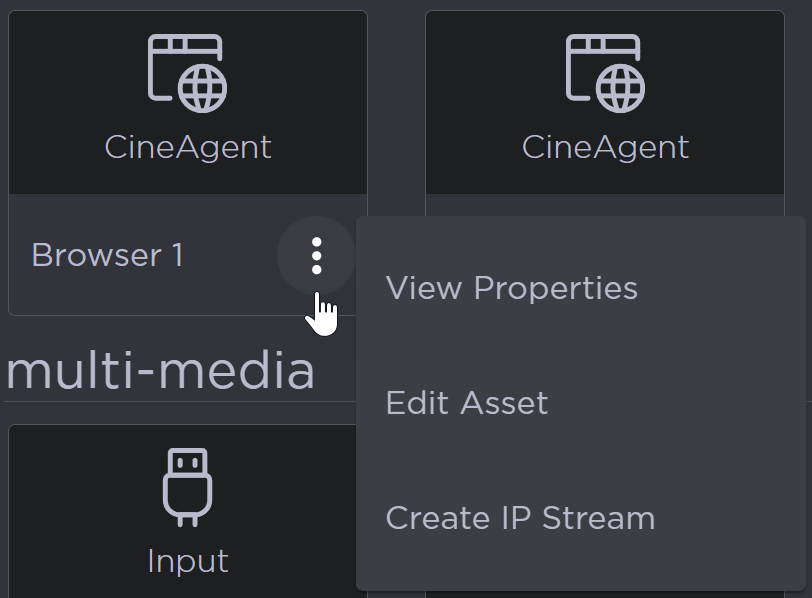Select Edit Asset in the context menu
Screen dimensions: 812x598
[467, 403]
